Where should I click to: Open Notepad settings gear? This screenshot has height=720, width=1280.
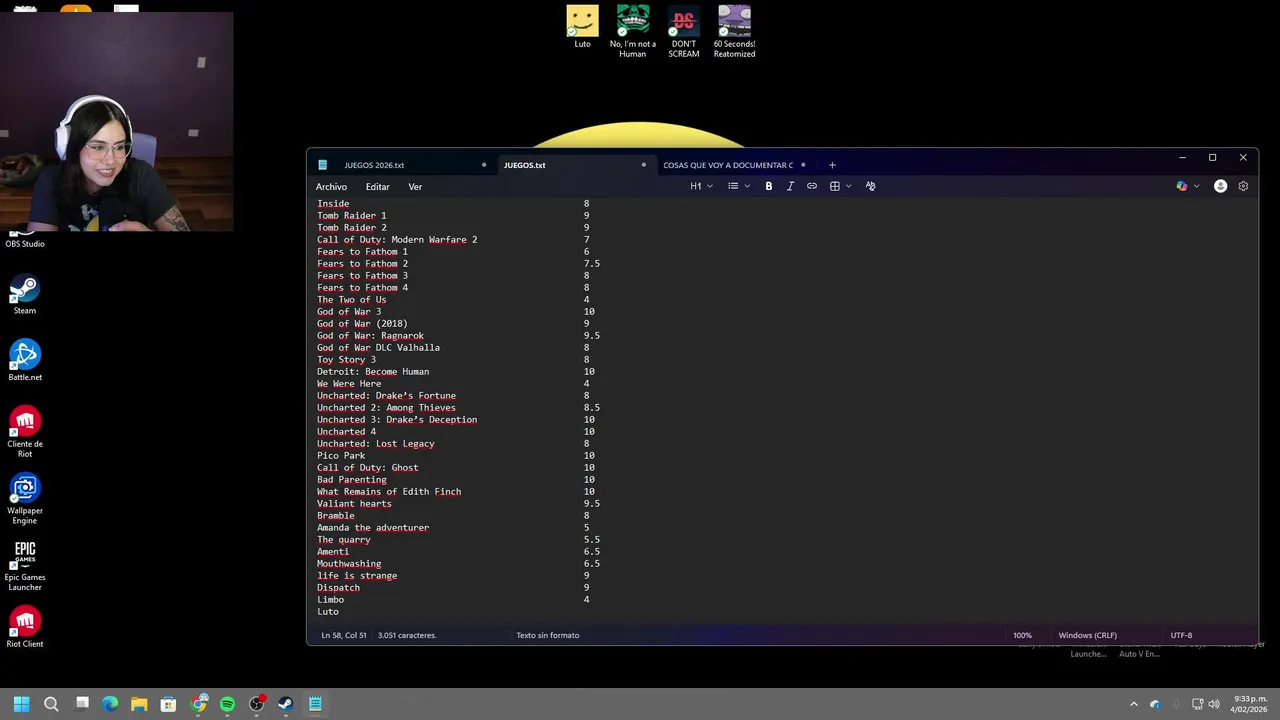(x=1243, y=186)
